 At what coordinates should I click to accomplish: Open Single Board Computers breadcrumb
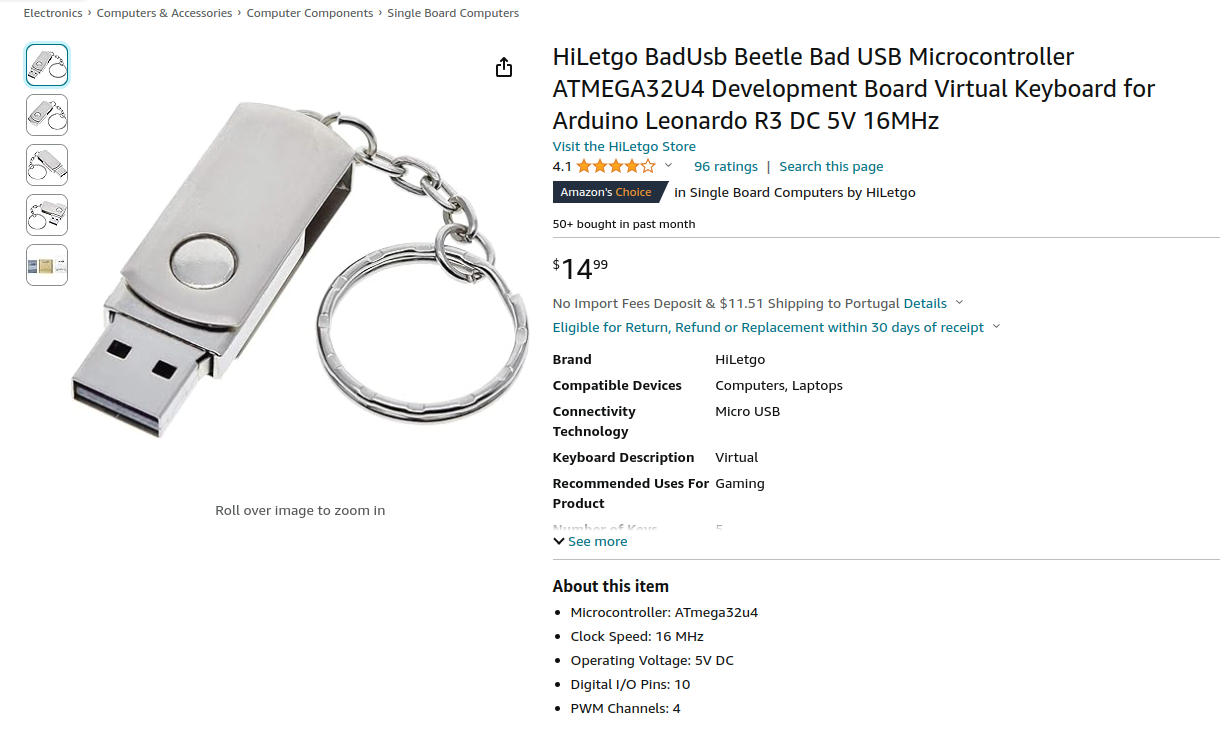[453, 13]
